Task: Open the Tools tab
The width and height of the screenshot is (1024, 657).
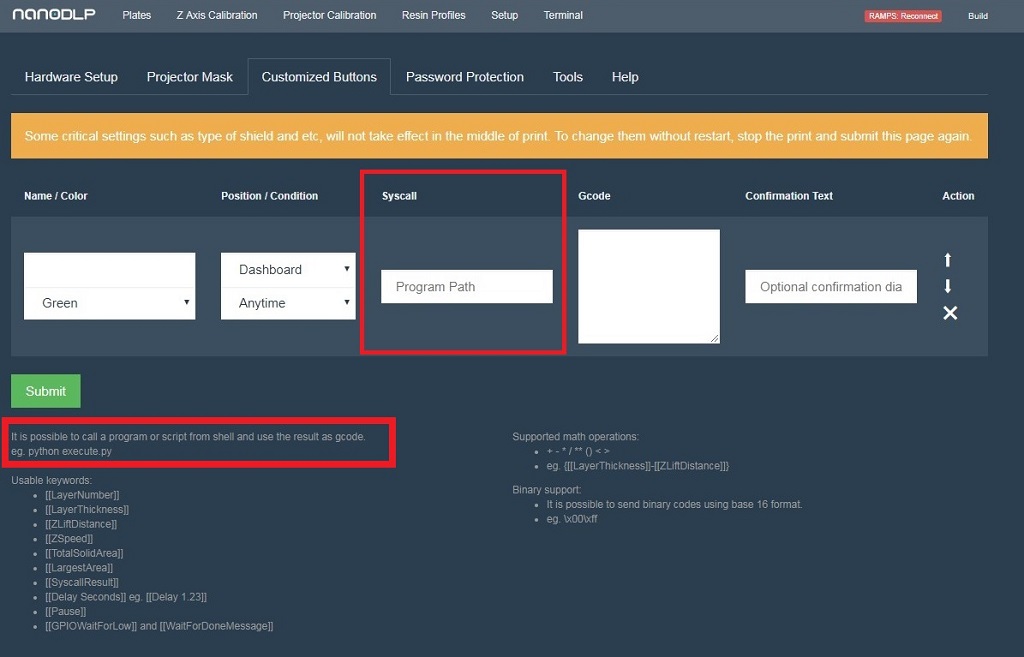Action: tap(568, 77)
